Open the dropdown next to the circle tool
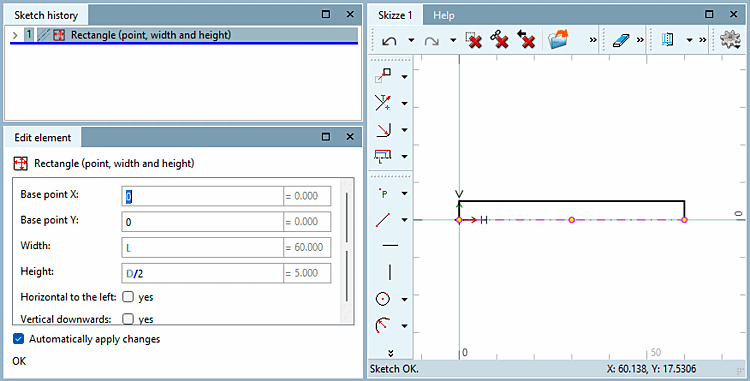 404,300
